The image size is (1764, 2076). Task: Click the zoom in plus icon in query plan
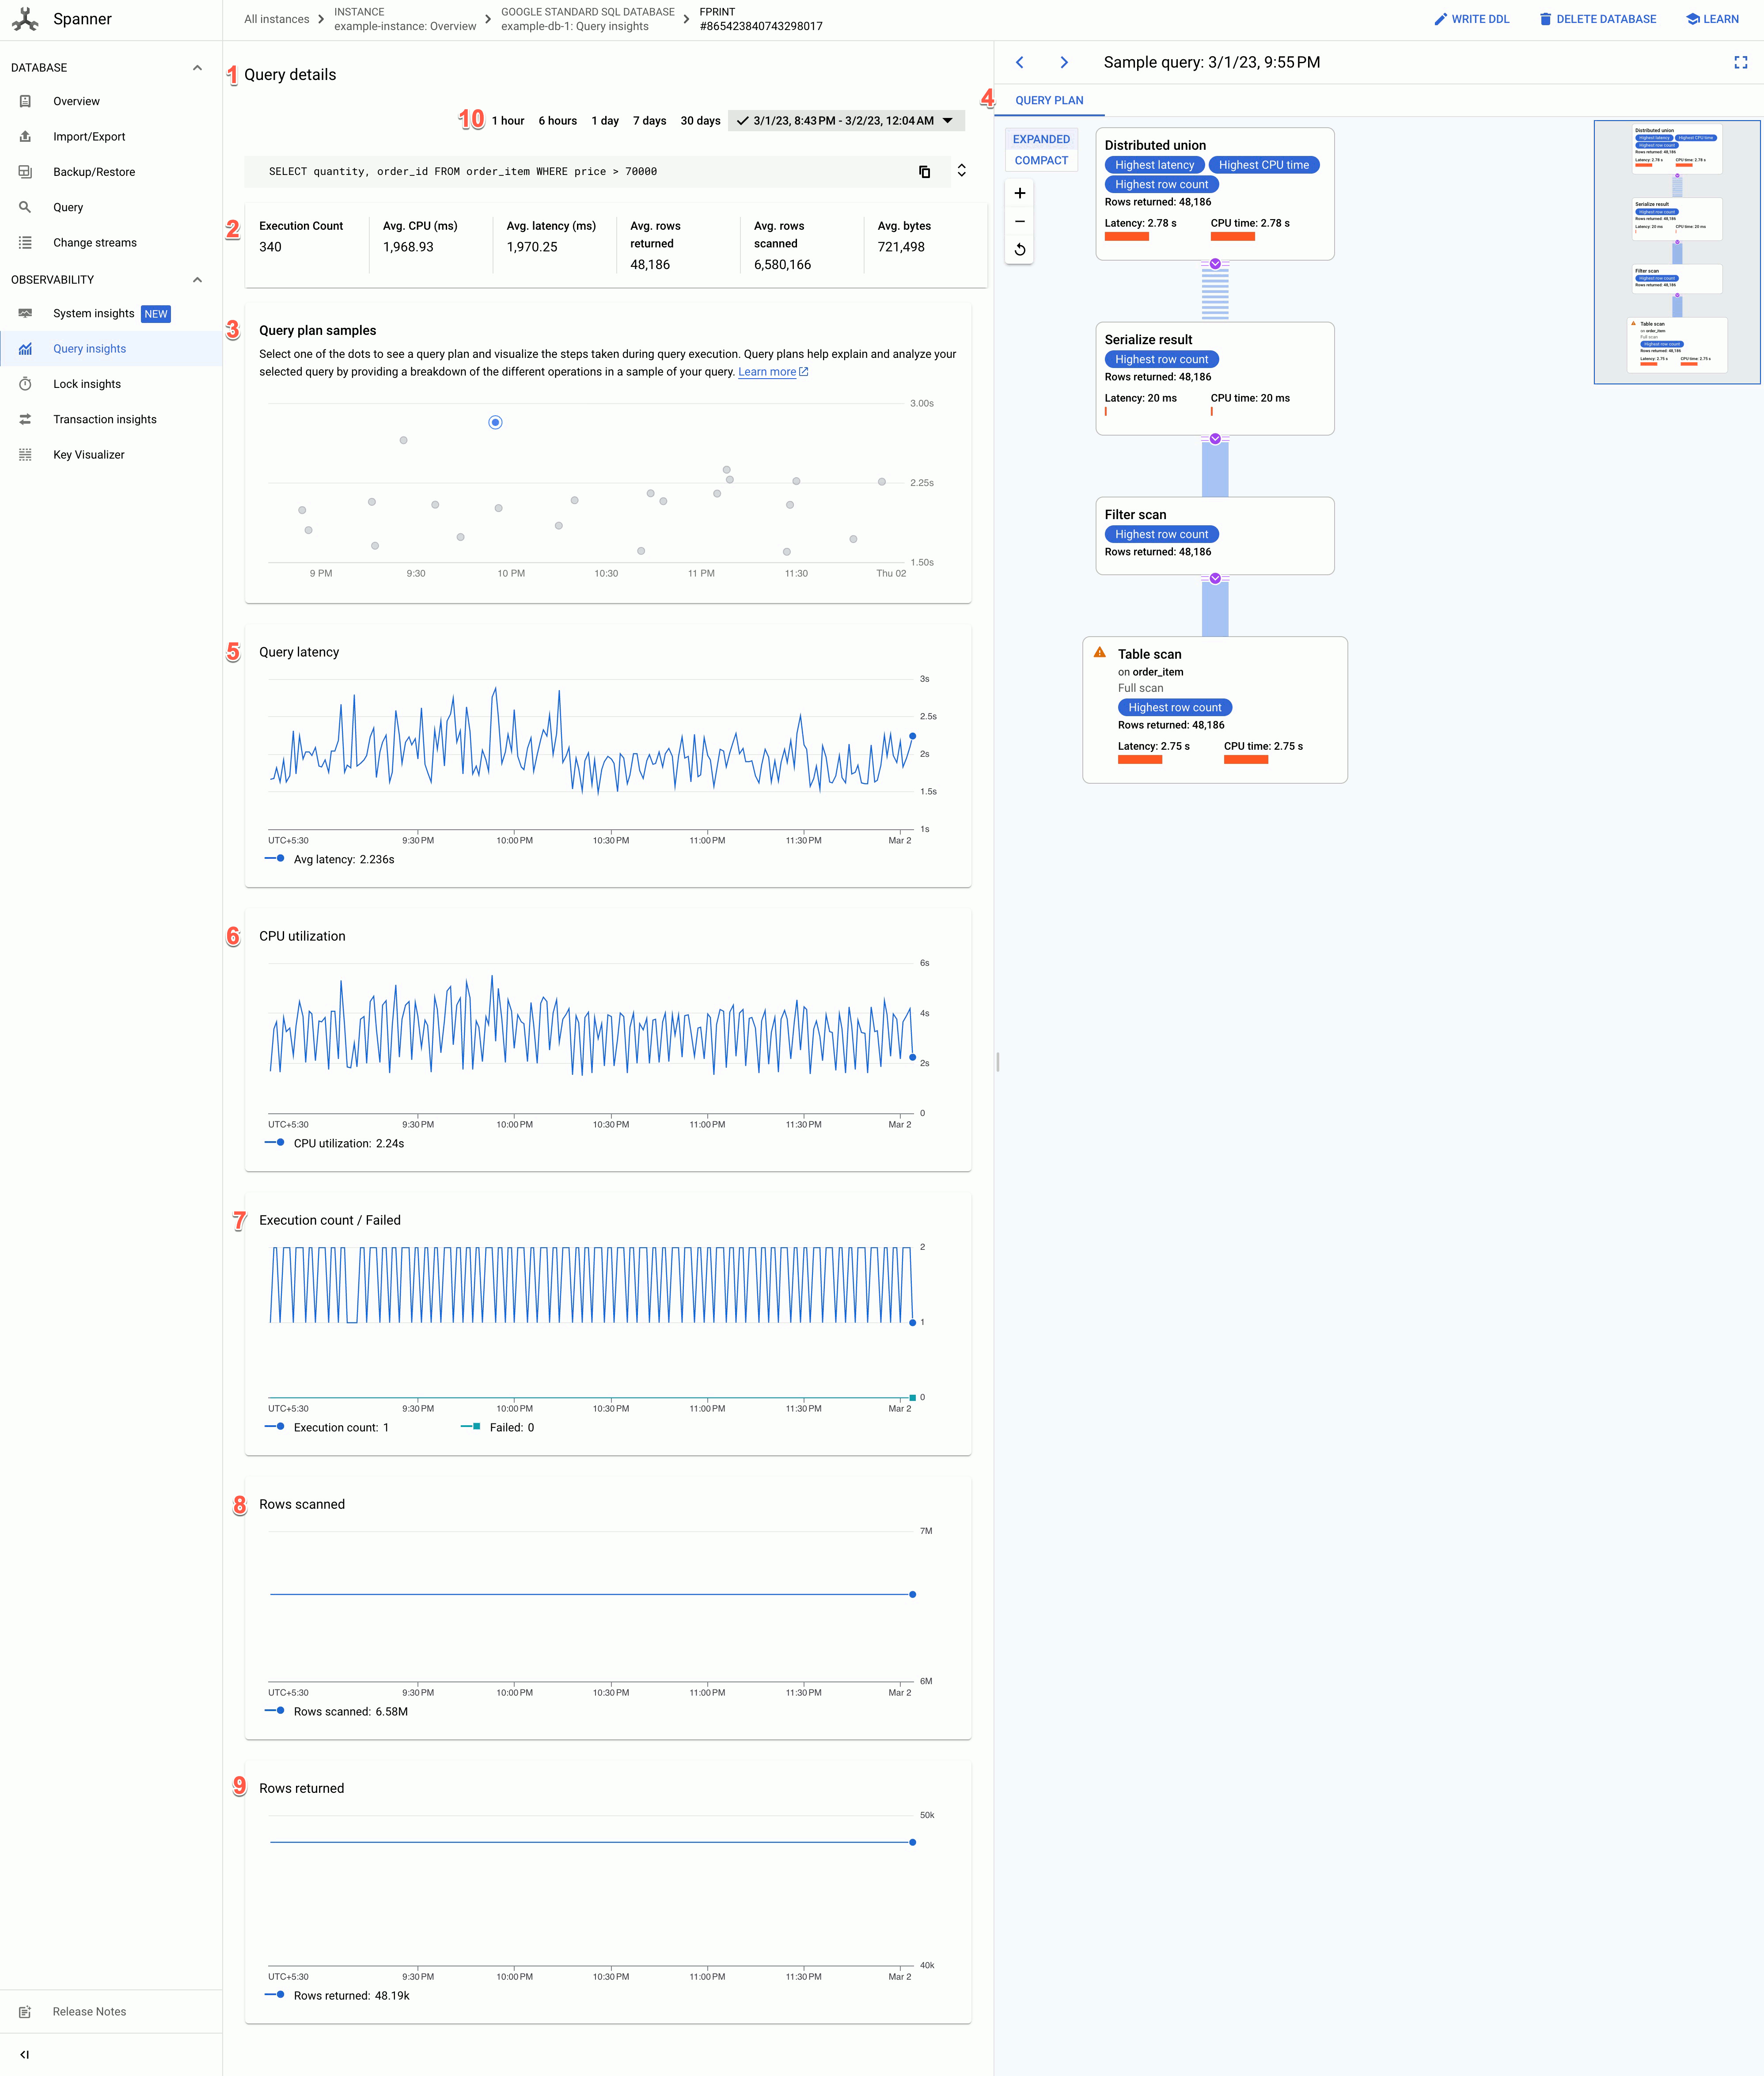pyautogui.click(x=1020, y=194)
